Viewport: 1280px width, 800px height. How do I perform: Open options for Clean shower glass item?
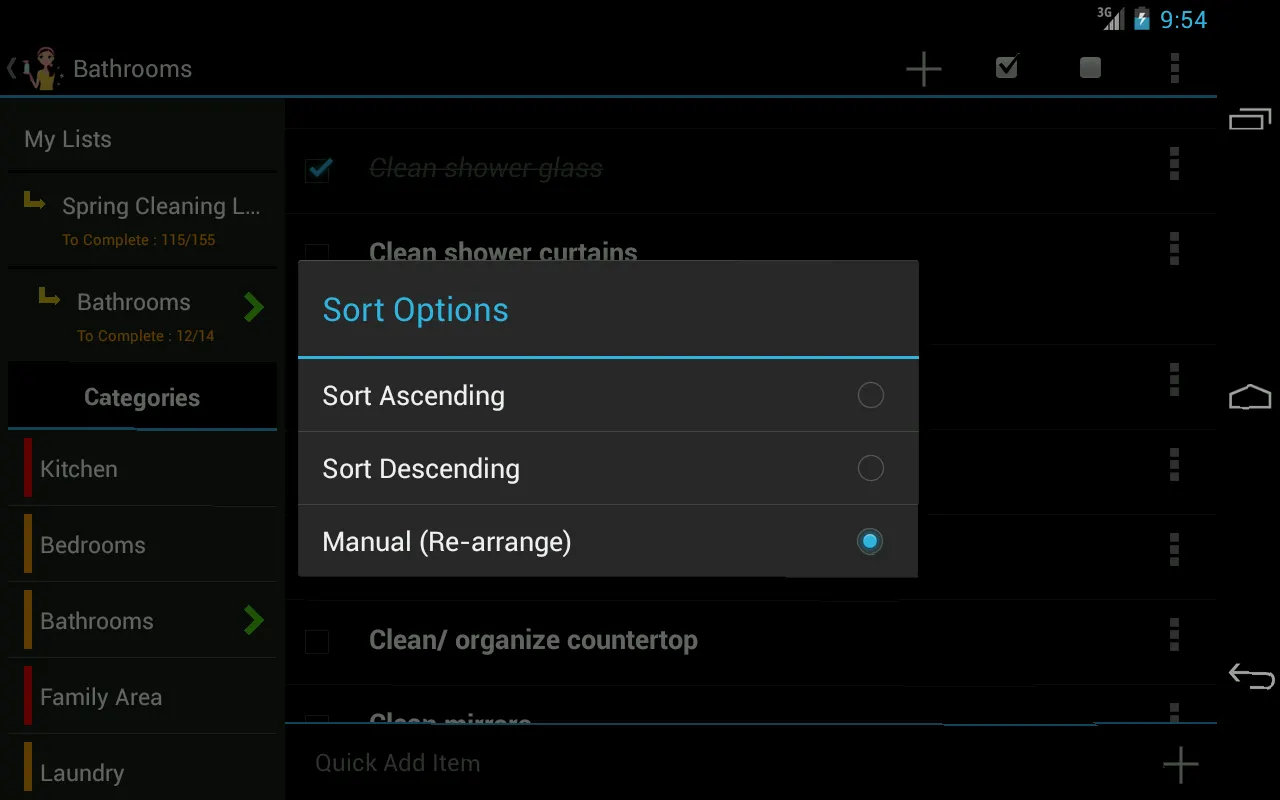pyautogui.click(x=1174, y=163)
